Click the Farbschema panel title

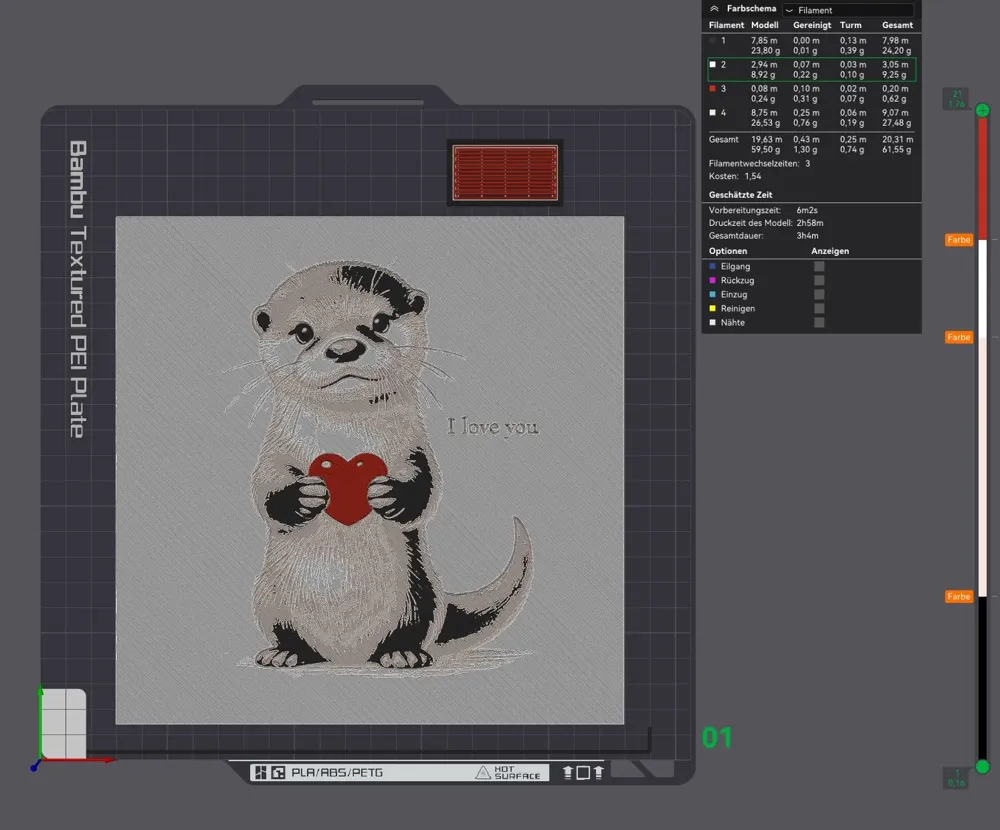pyautogui.click(x=751, y=9)
